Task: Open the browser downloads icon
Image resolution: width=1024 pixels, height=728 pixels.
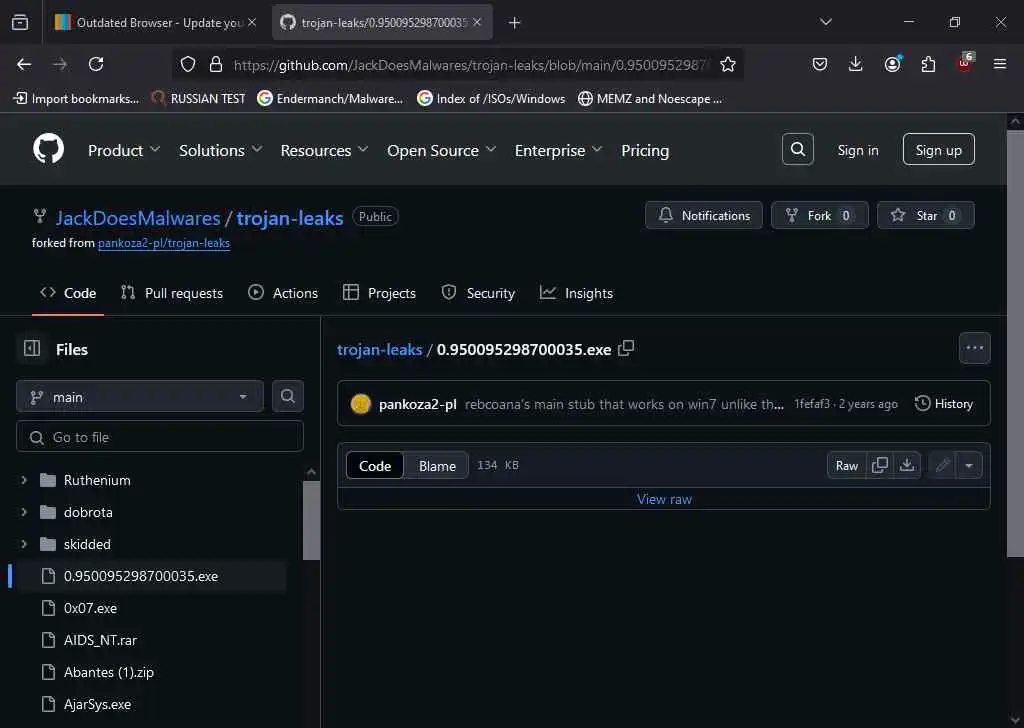Action: click(x=856, y=64)
